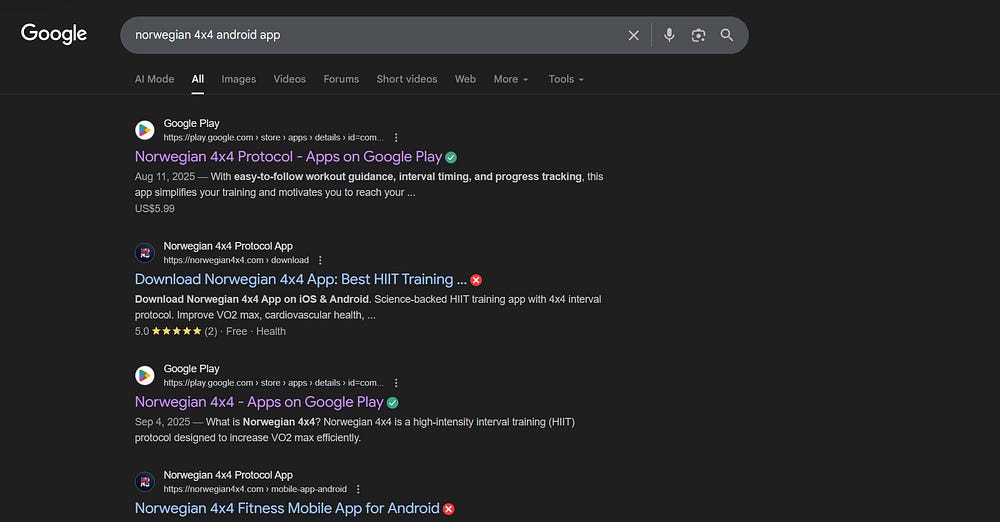1000x522 pixels.
Task: Click norwegian4x4.com › mobile-app-android URL
Action: [x=255, y=489]
